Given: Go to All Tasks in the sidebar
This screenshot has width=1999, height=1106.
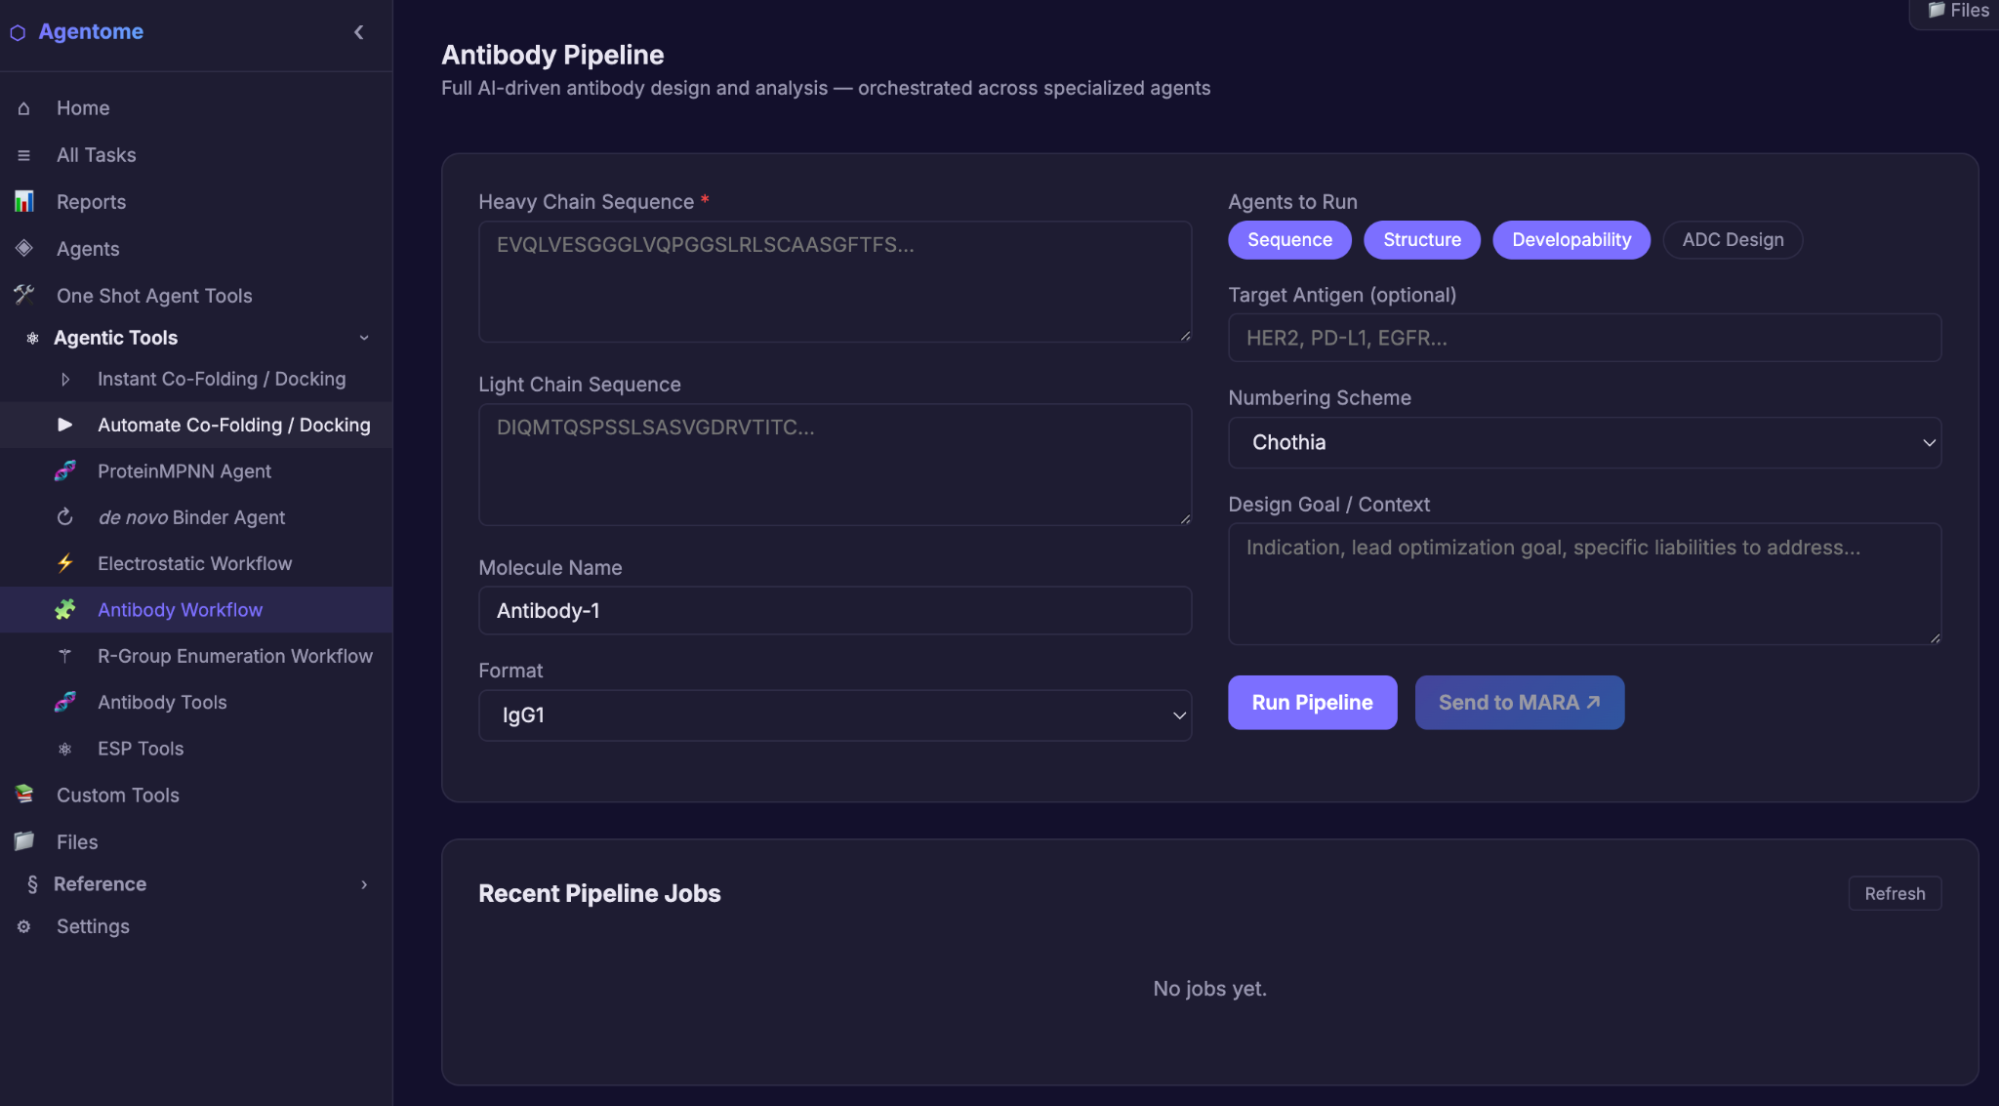Looking at the screenshot, I should point(96,154).
